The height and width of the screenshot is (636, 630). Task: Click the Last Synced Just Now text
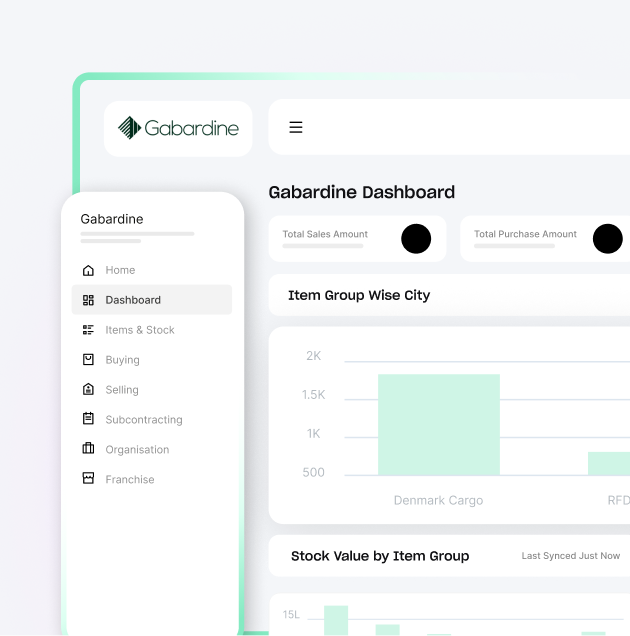571,556
